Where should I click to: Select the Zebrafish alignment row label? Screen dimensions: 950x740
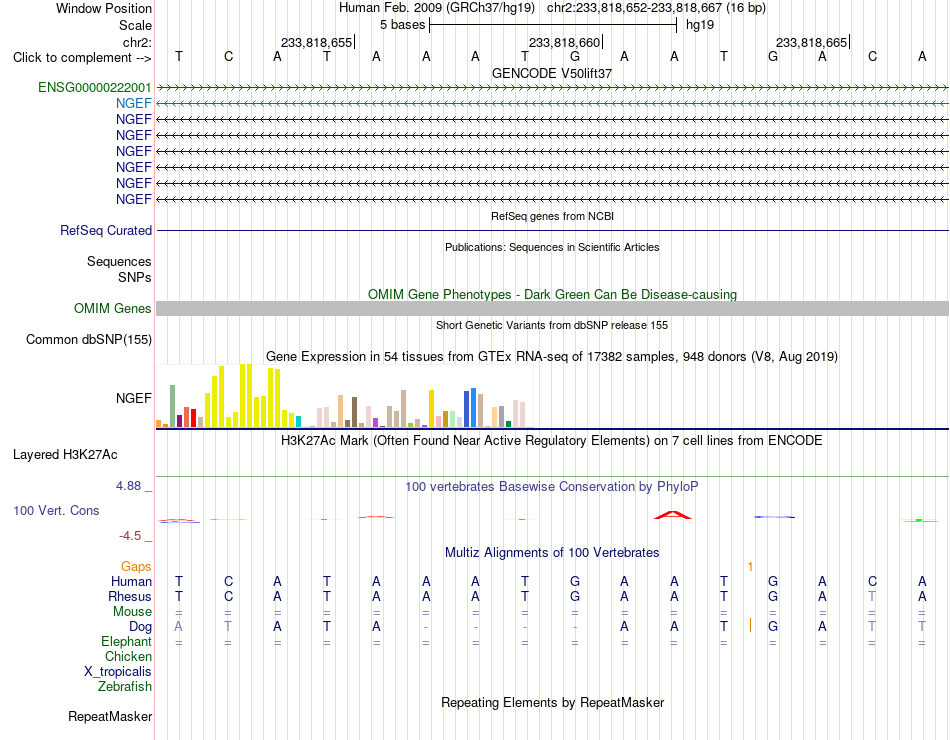pos(125,687)
